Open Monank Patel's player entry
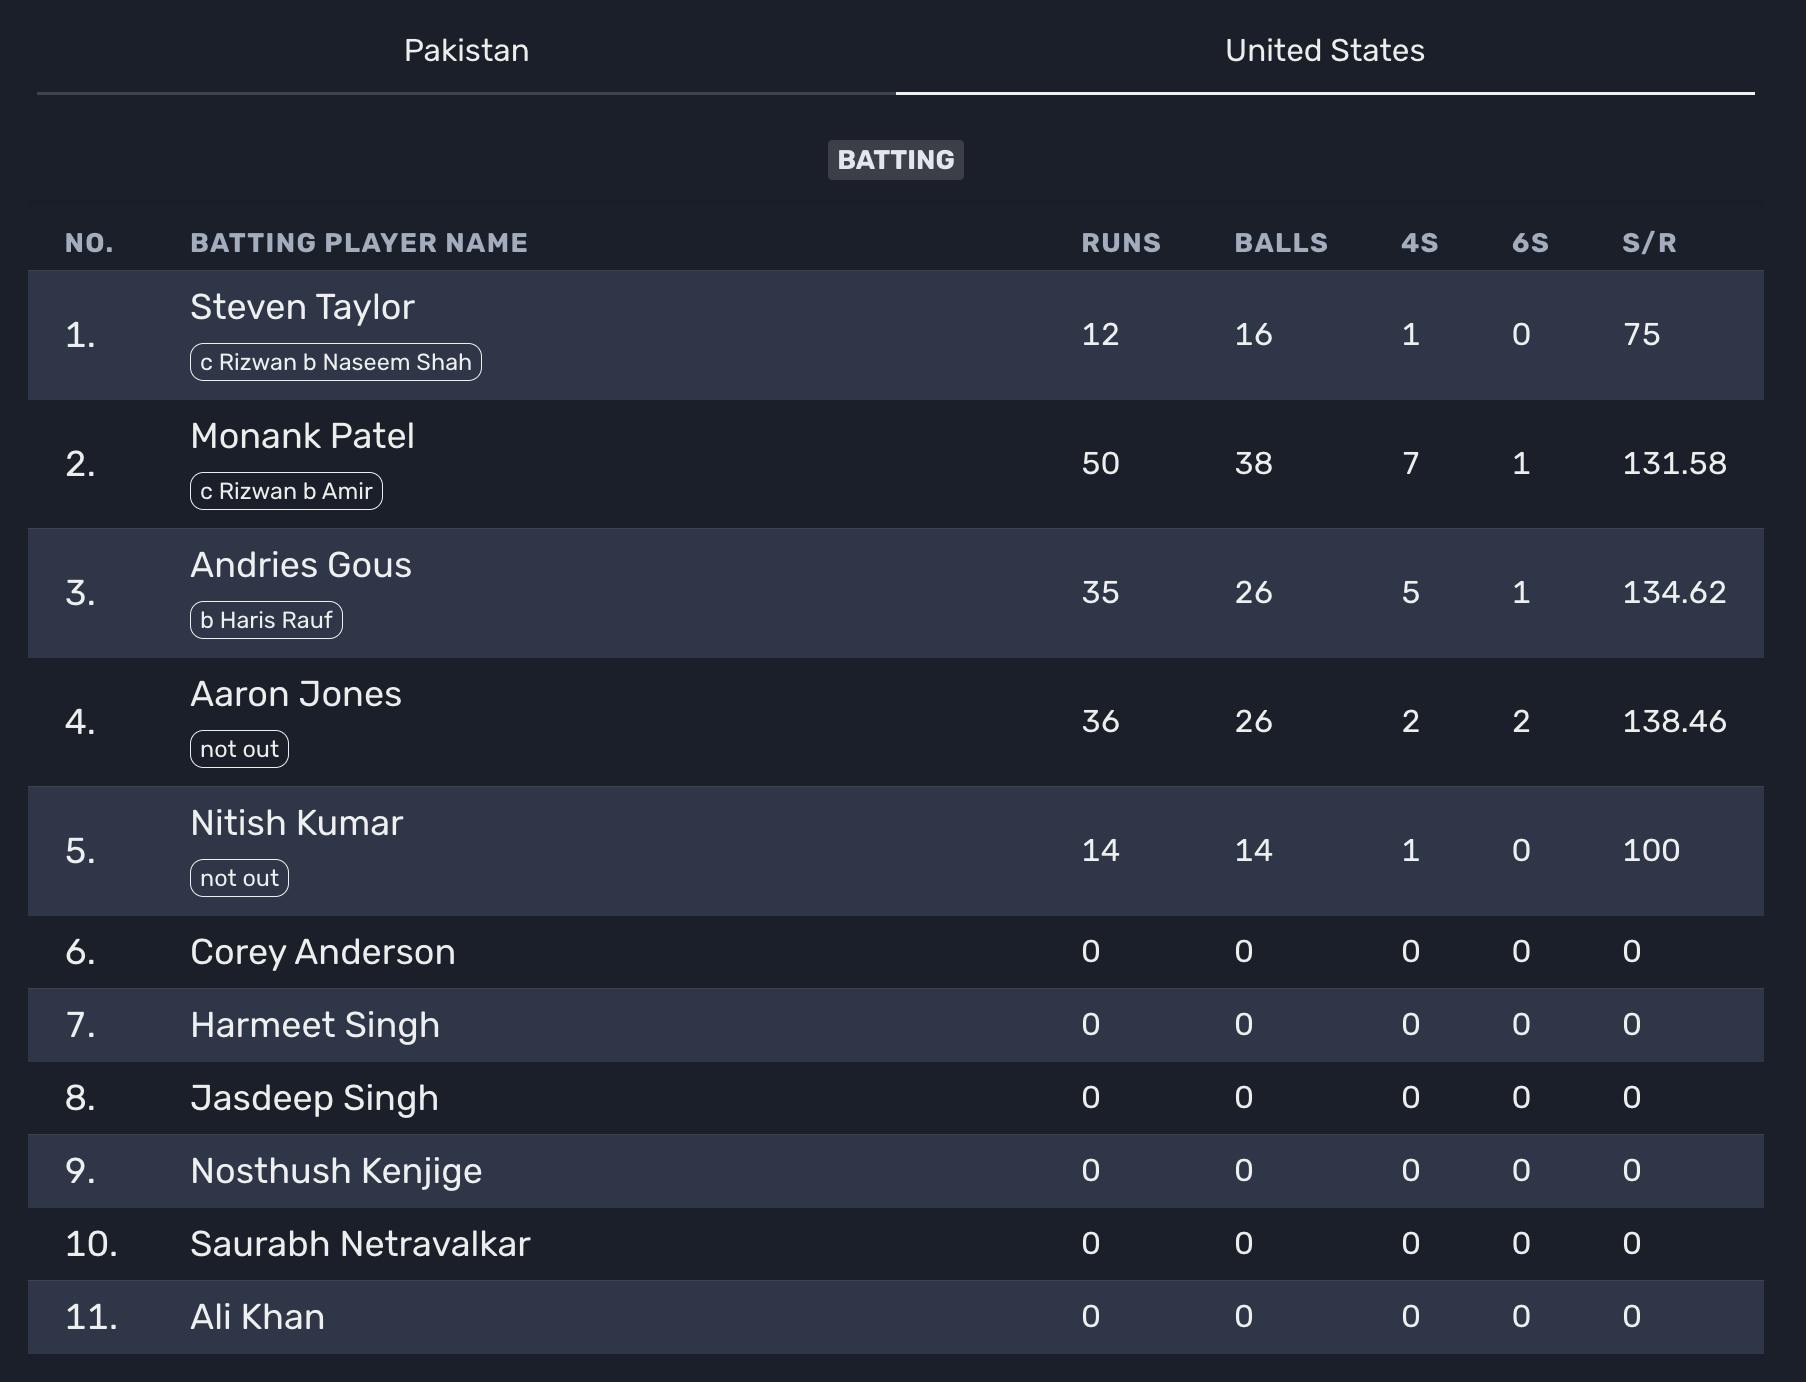1806x1382 pixels. (x=302, y=436)
